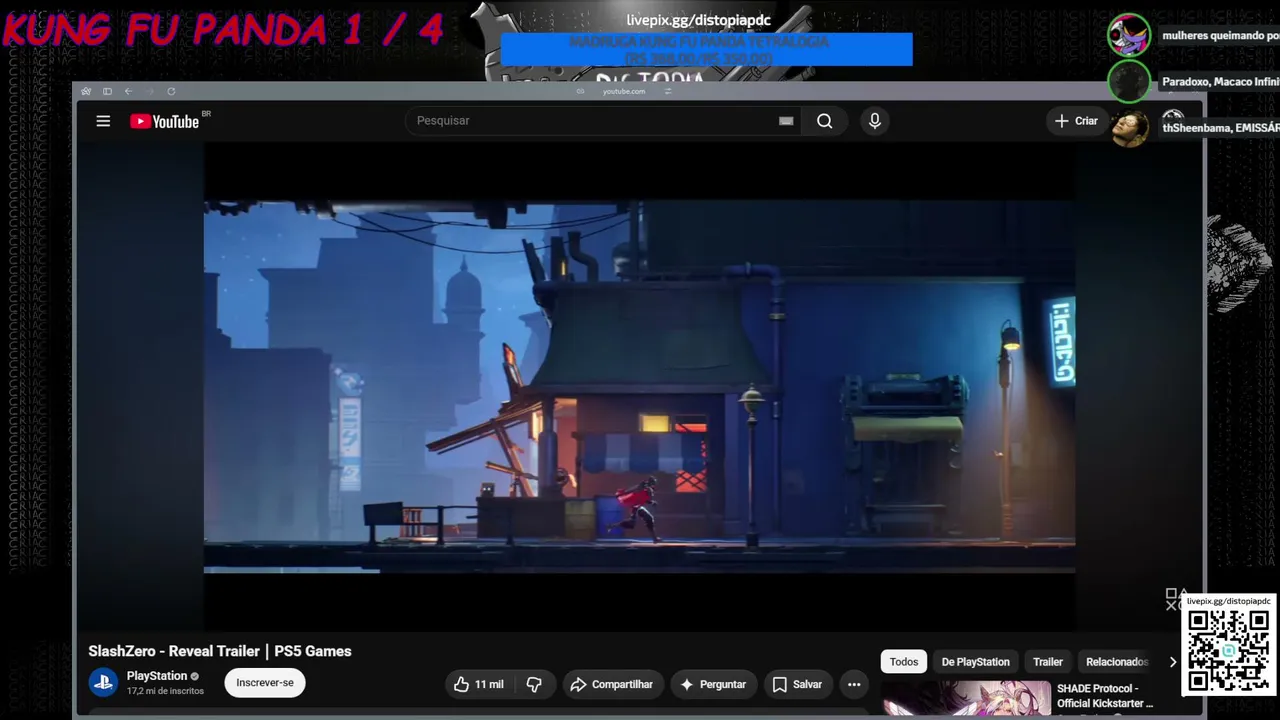
Task: Open the Criar create menu
Action: [x=1076, y=121]
